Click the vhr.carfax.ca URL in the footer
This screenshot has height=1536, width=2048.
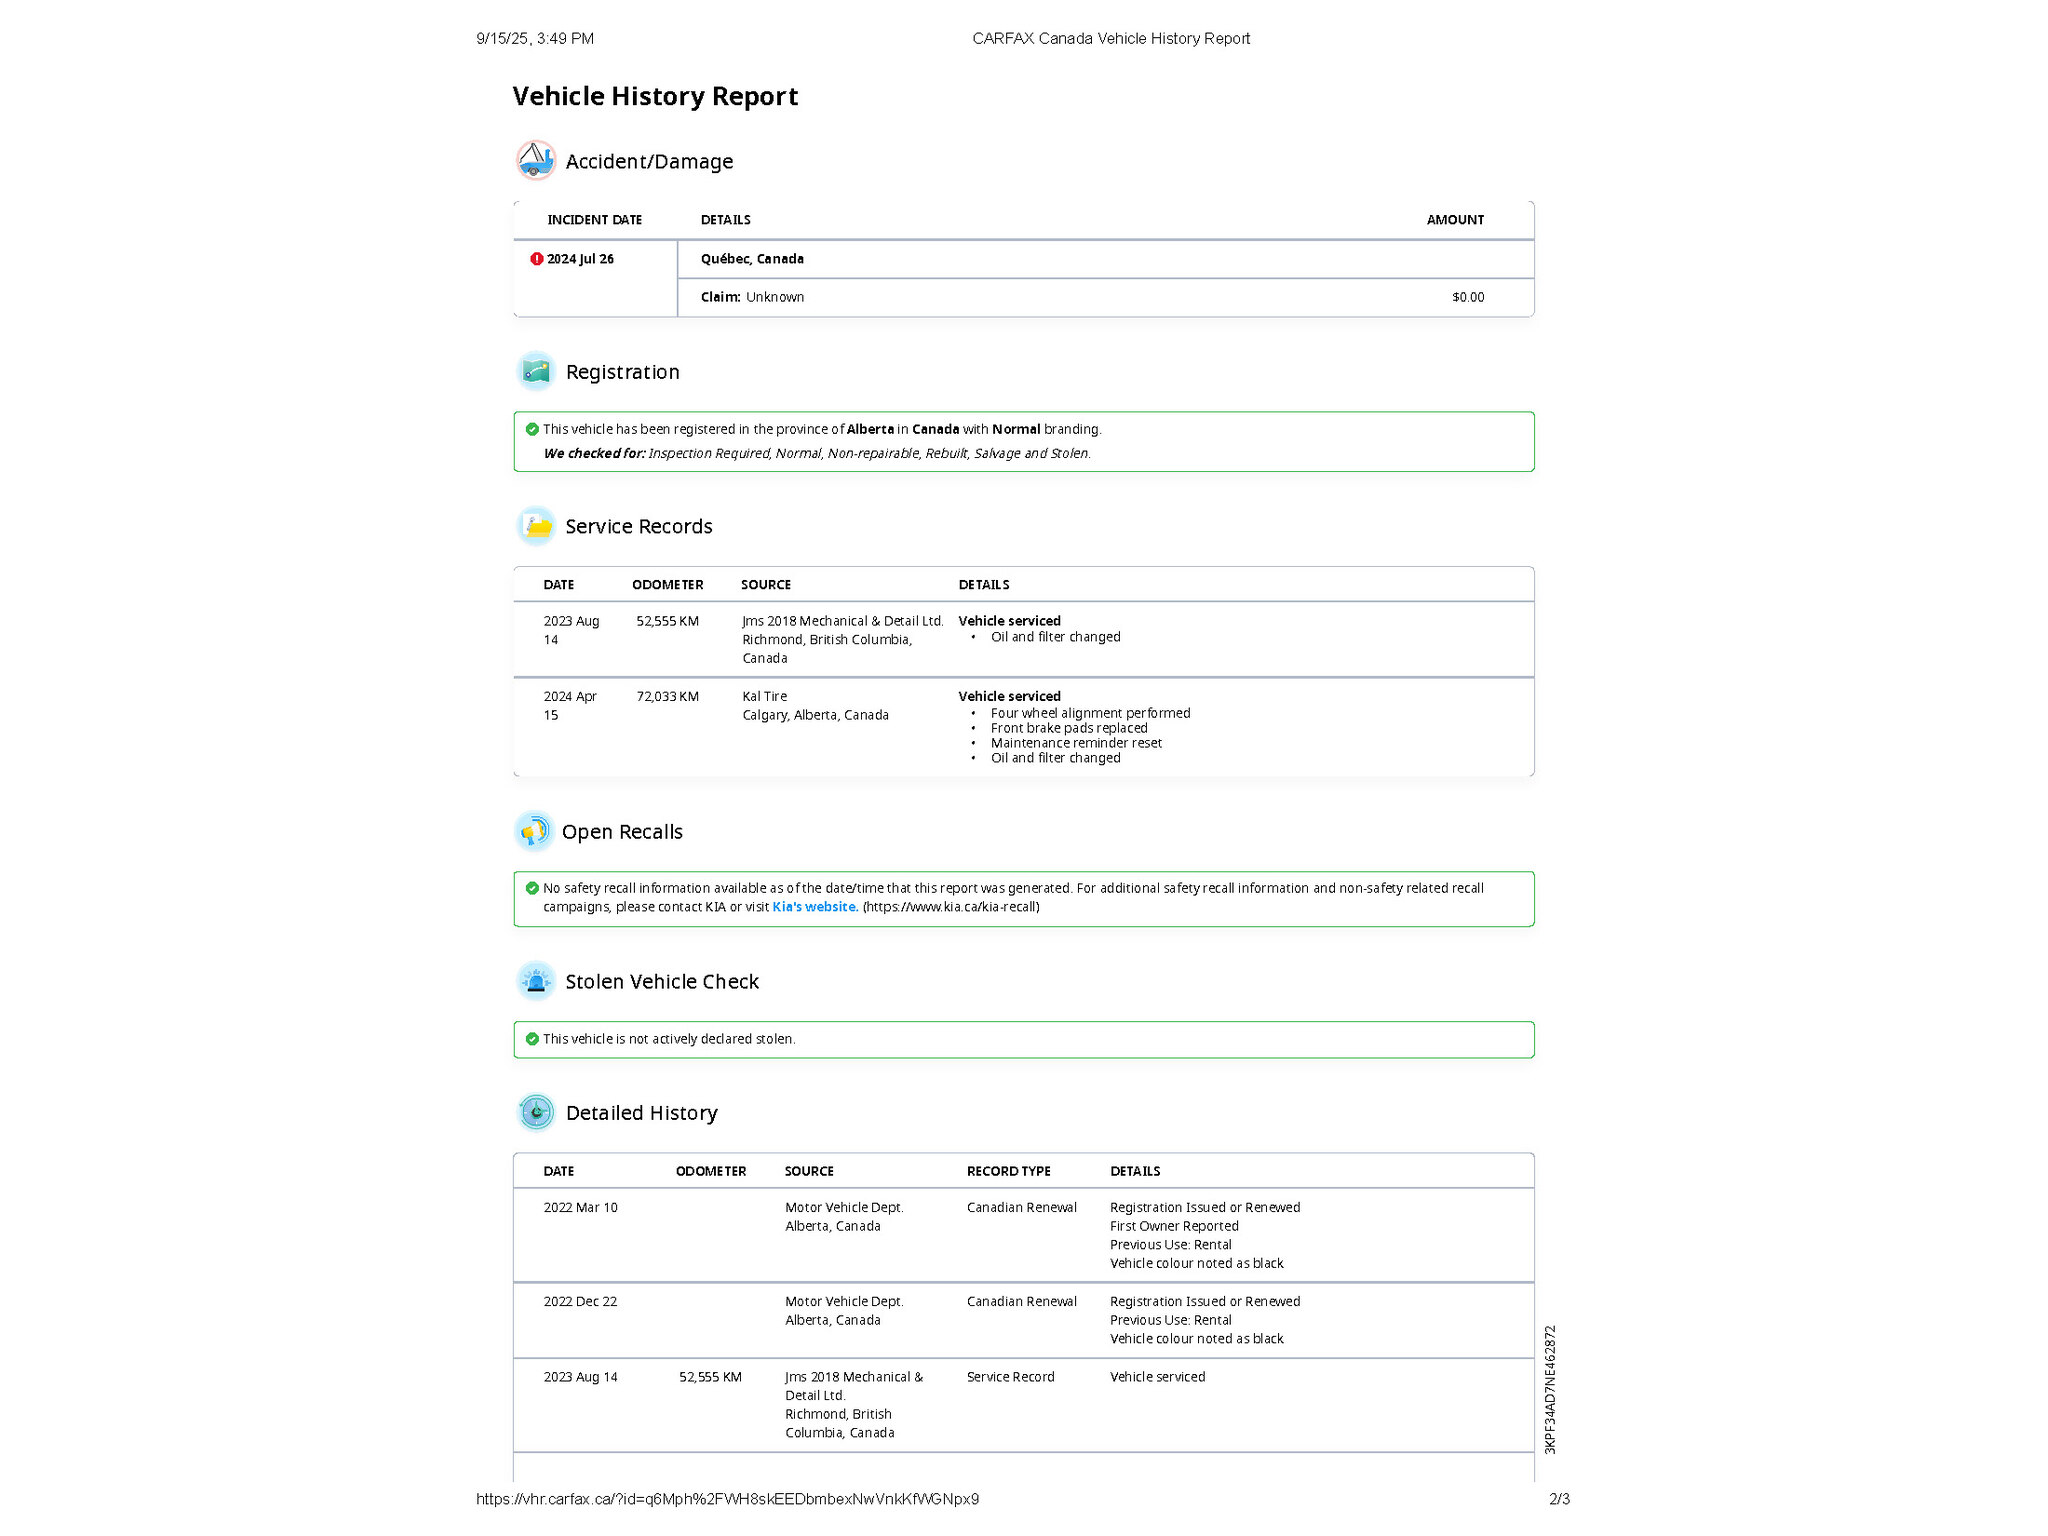pos(727,1499)
